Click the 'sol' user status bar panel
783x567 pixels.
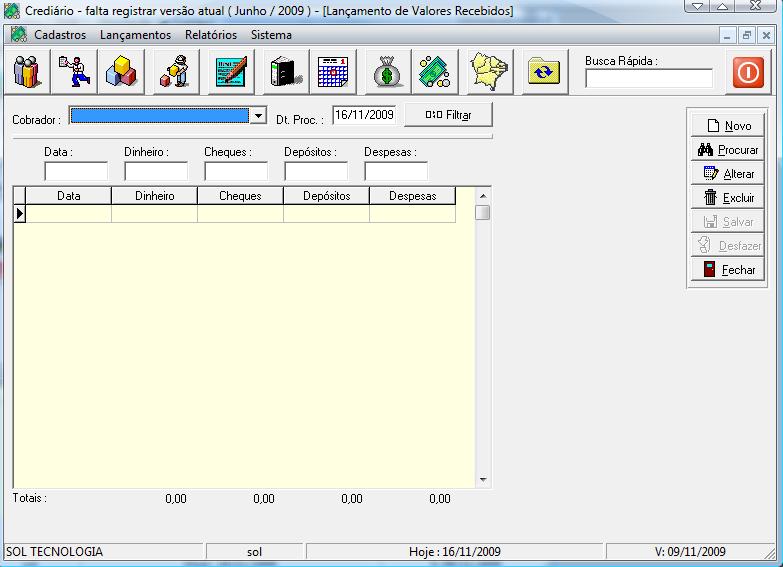click(254, 552)
